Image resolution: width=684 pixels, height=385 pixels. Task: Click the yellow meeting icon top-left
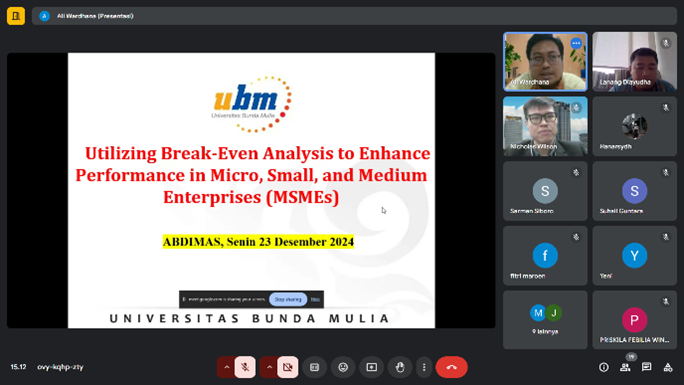16,16
